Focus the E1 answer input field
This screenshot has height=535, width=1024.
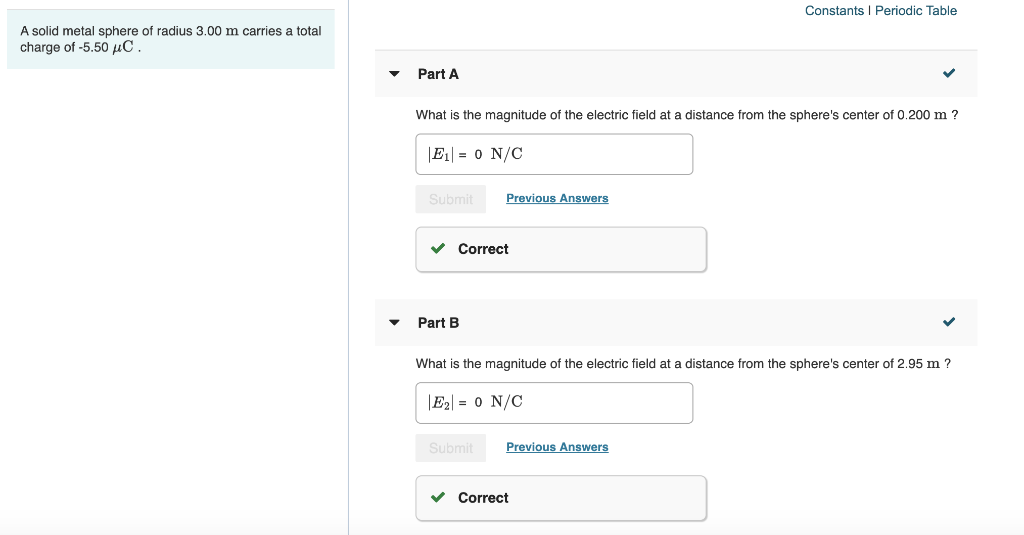click(x=554, y=154)
